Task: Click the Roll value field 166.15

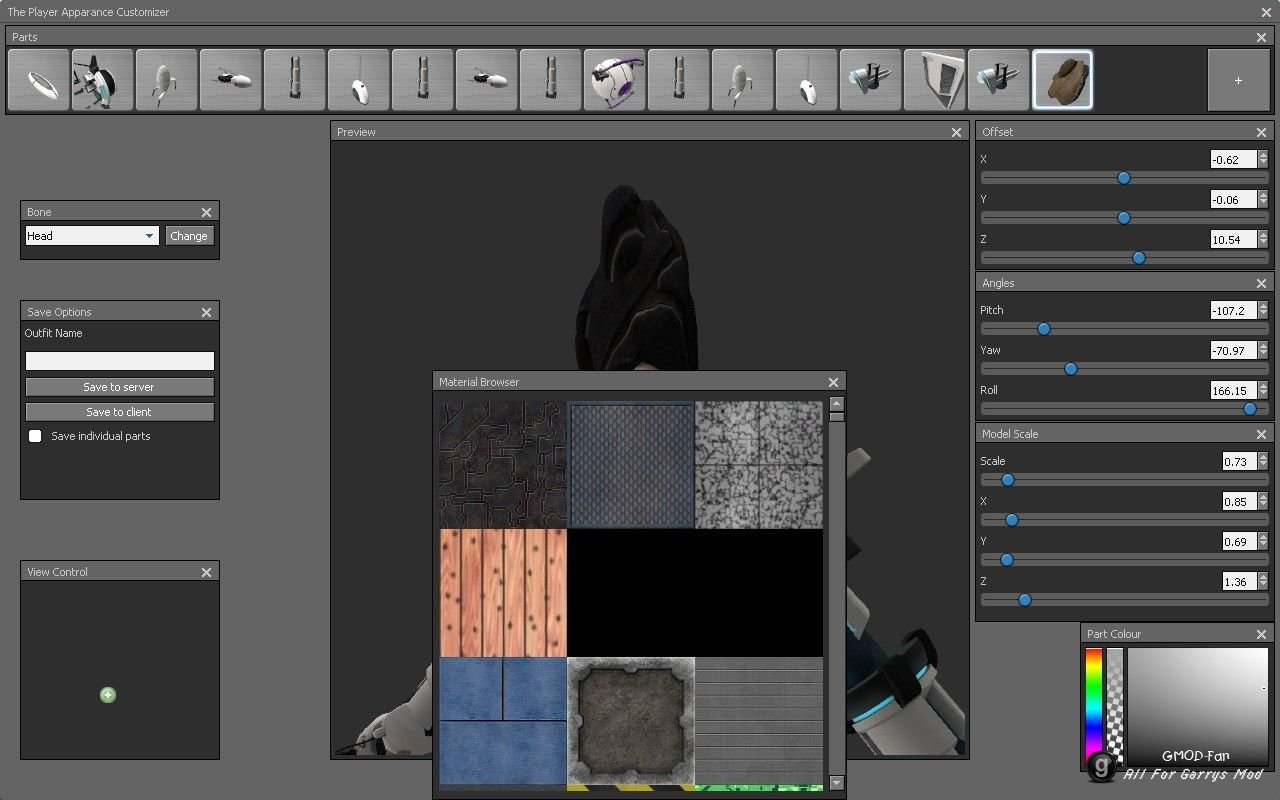Action: click(x=1233, y=390)
